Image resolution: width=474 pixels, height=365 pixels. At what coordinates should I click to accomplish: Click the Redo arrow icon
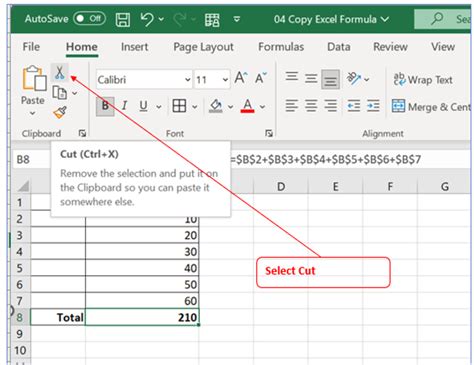(179, 19)
